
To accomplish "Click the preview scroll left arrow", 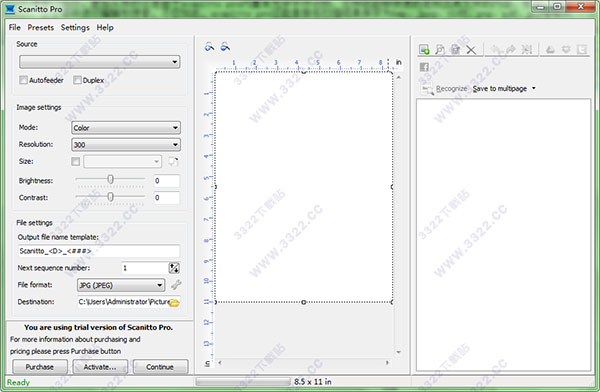I will [x=220, y=362].
